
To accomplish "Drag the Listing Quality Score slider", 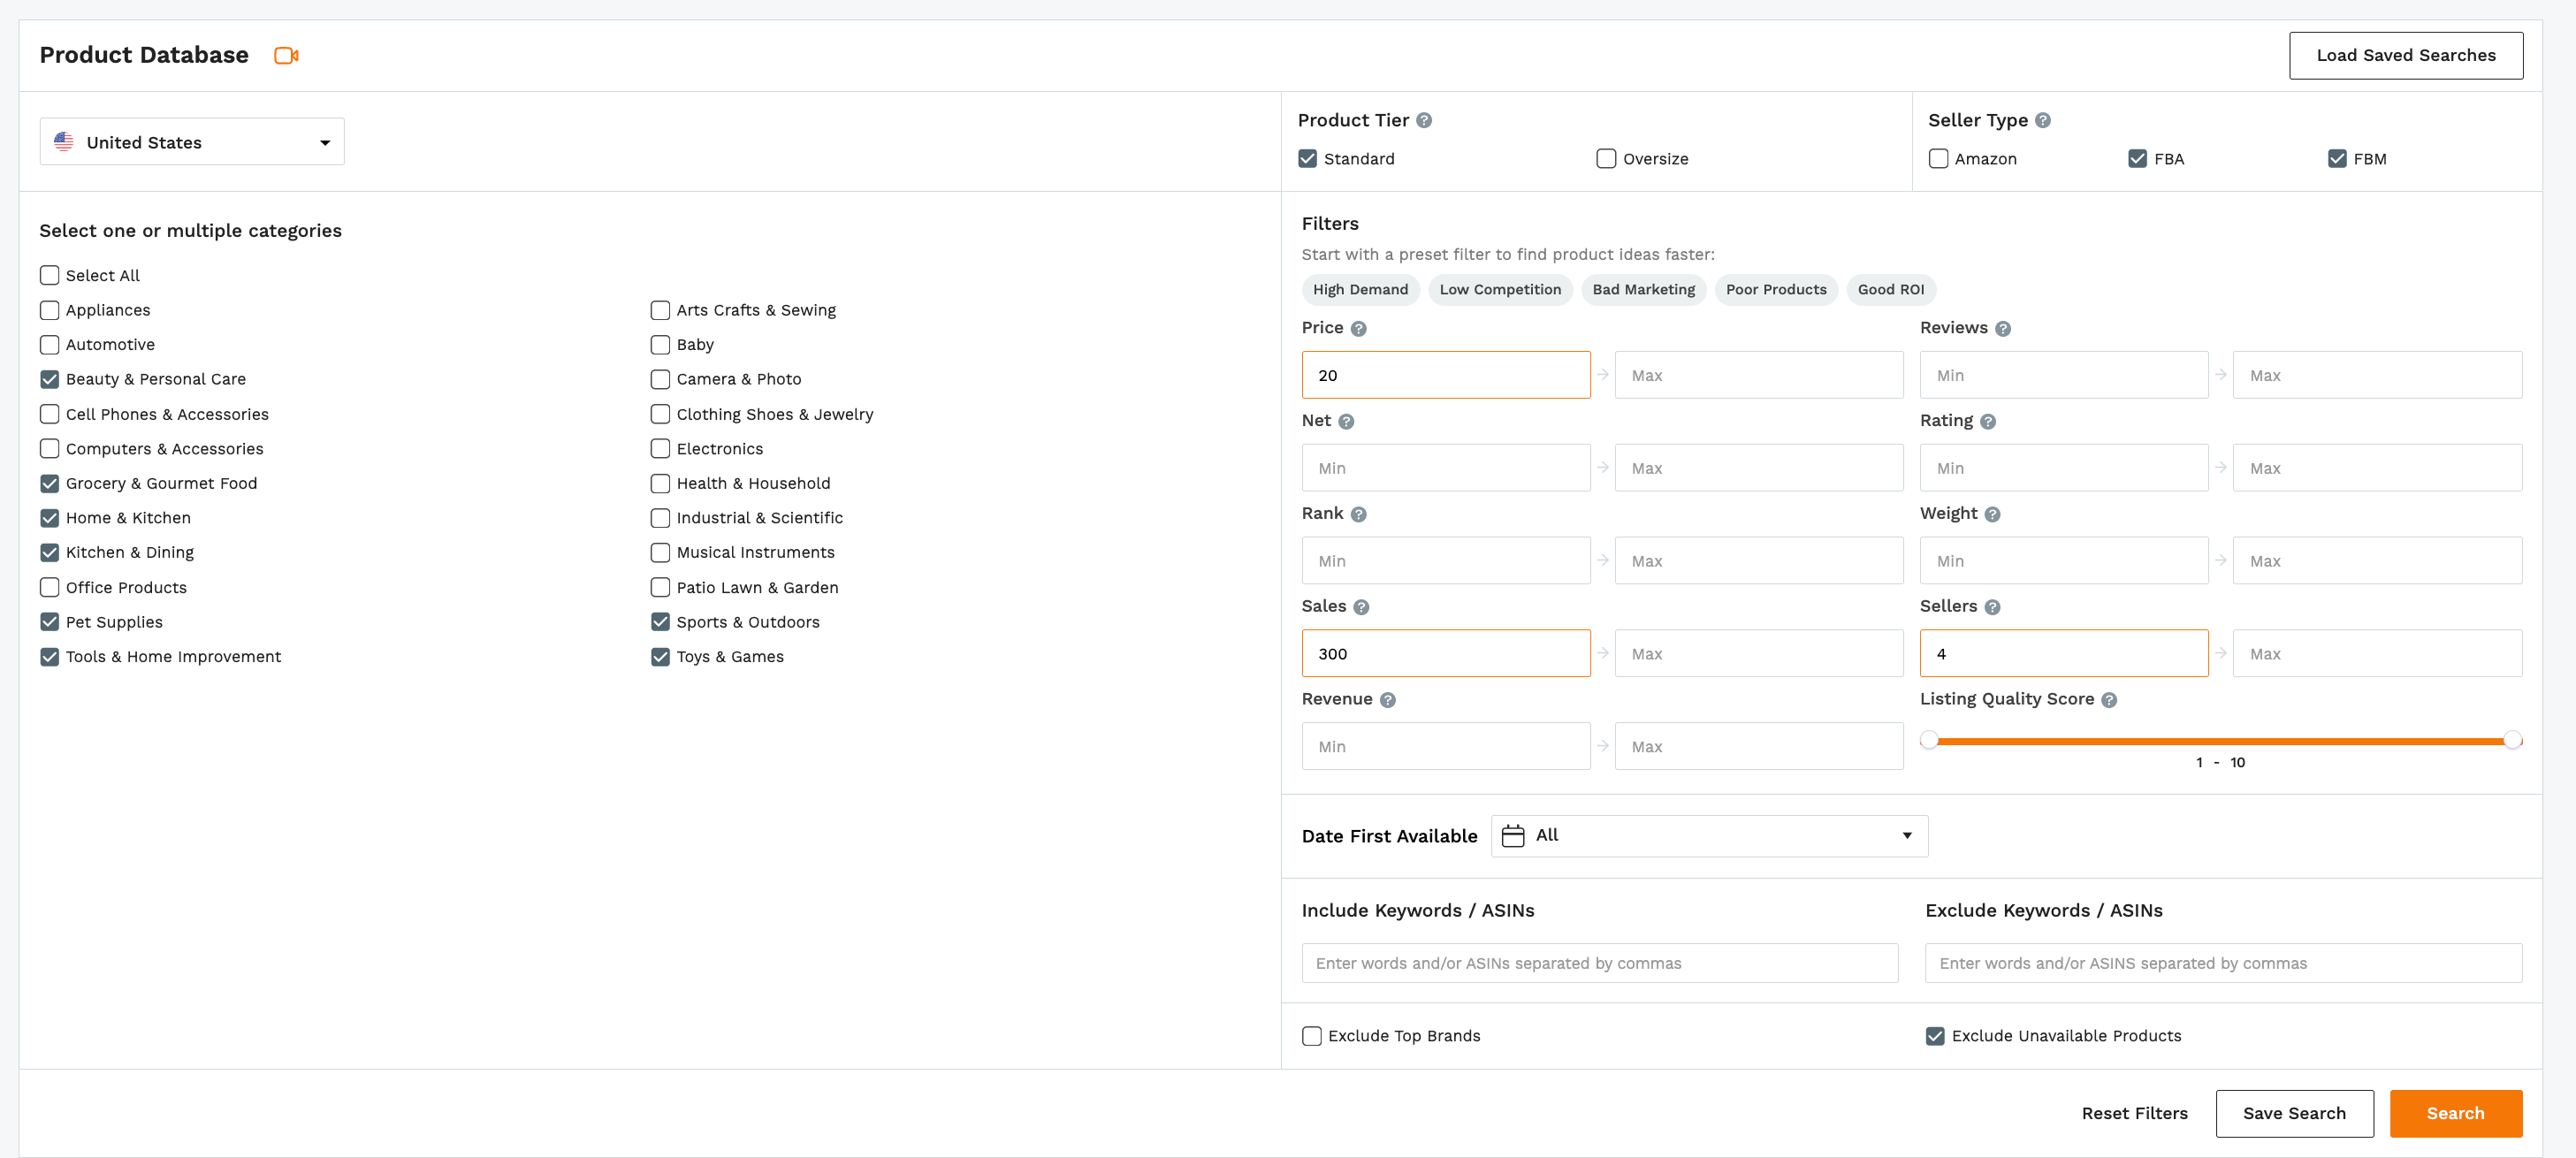I will (1931, 739).
